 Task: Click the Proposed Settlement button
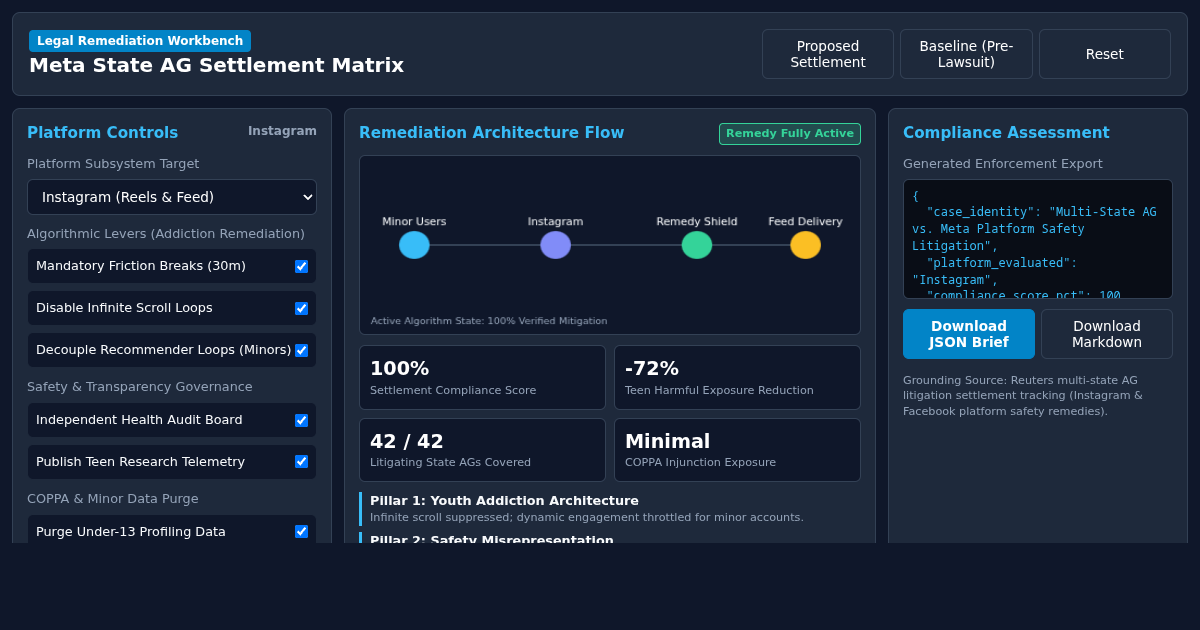[x=828, y=54]
